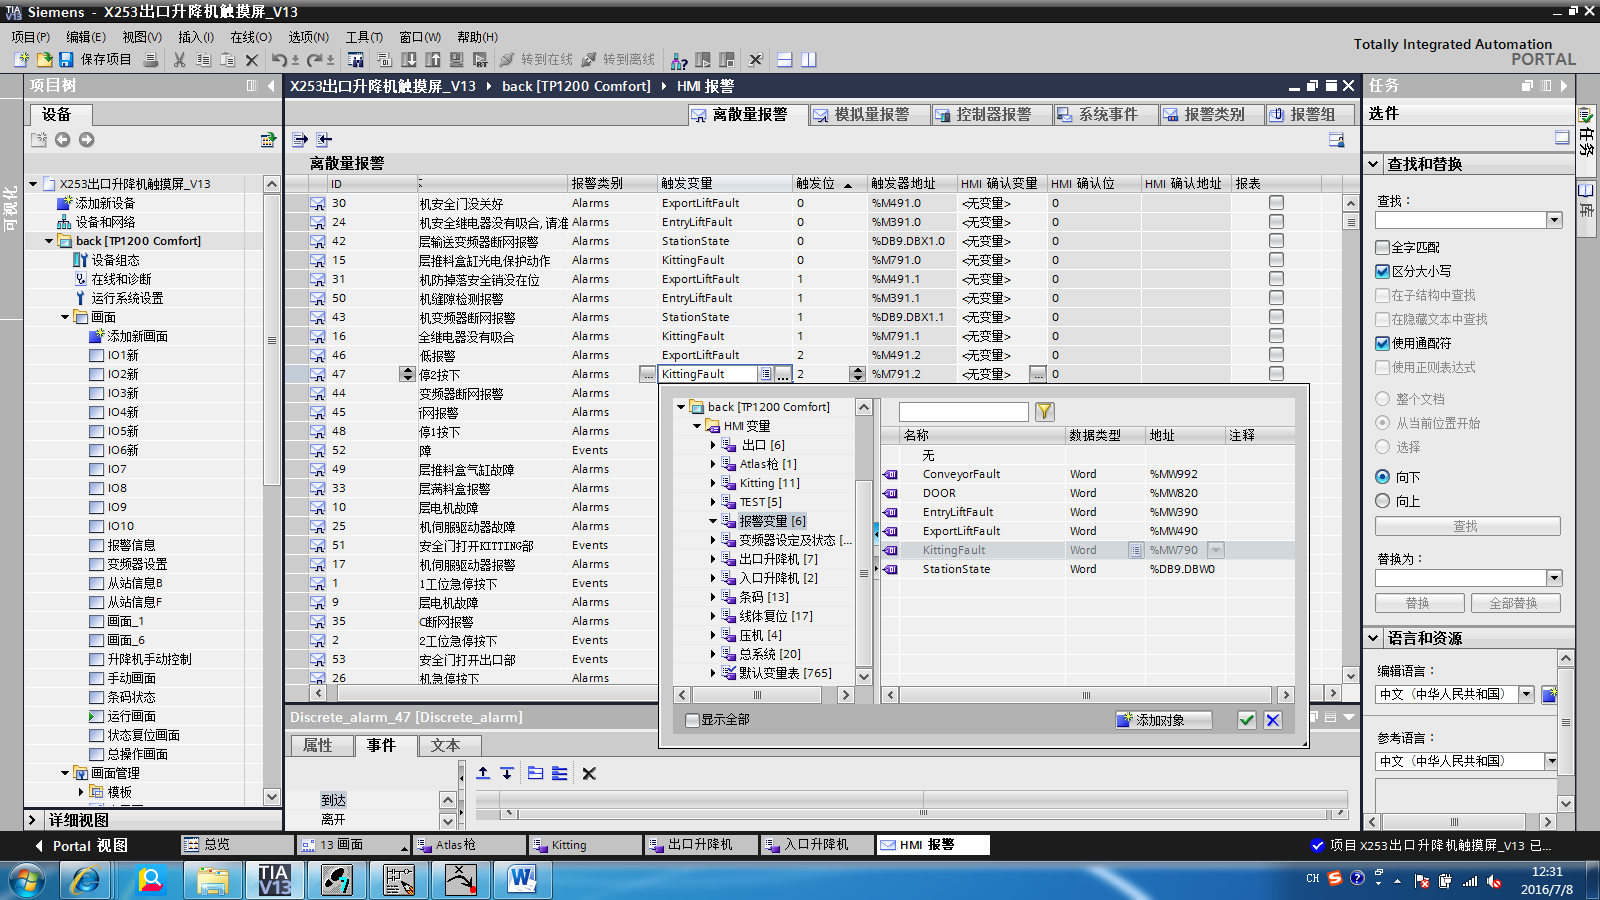
Task: Open the 项目(P) menu
Action: 31,37
